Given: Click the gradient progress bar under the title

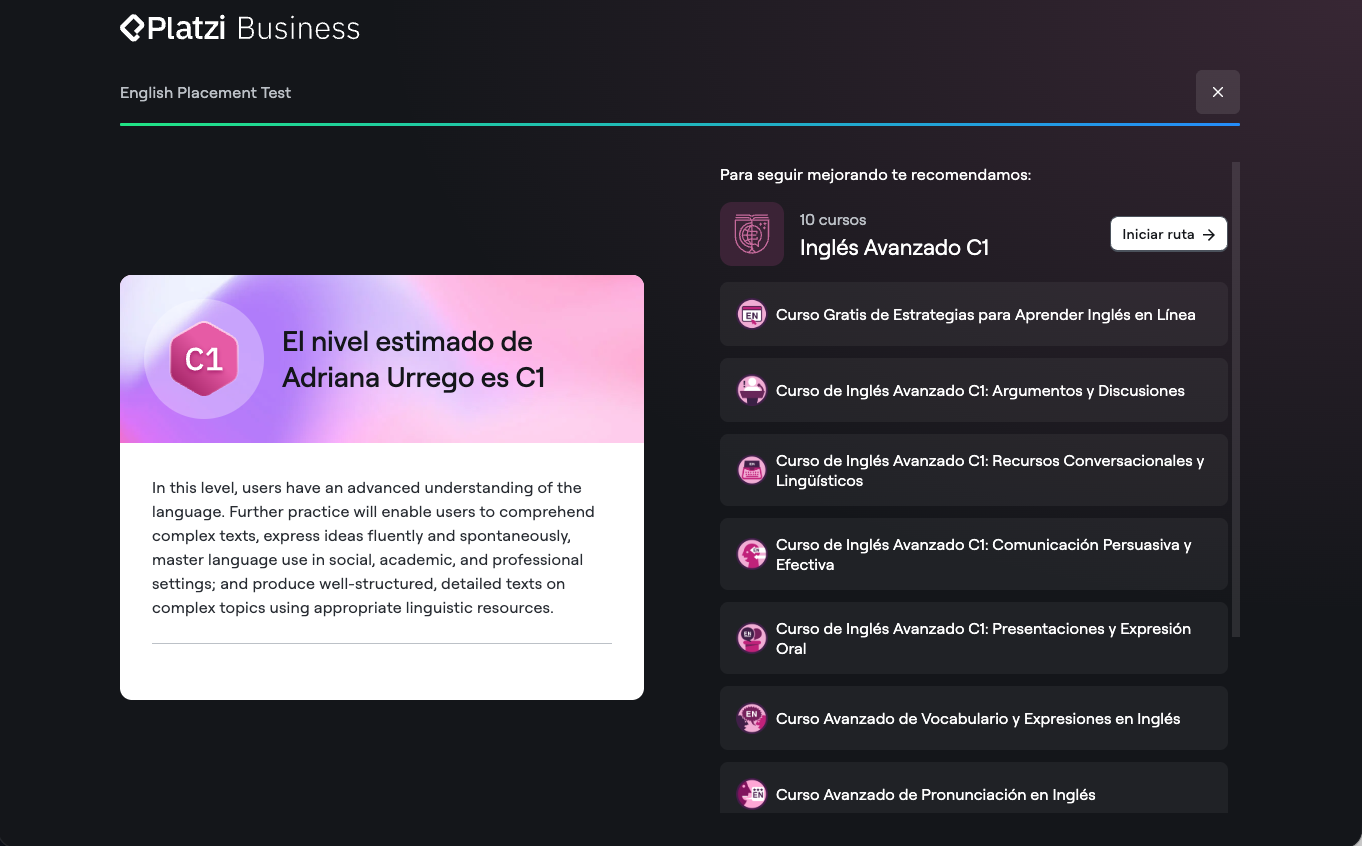Looking at the screenshot, I should [680, 125].
